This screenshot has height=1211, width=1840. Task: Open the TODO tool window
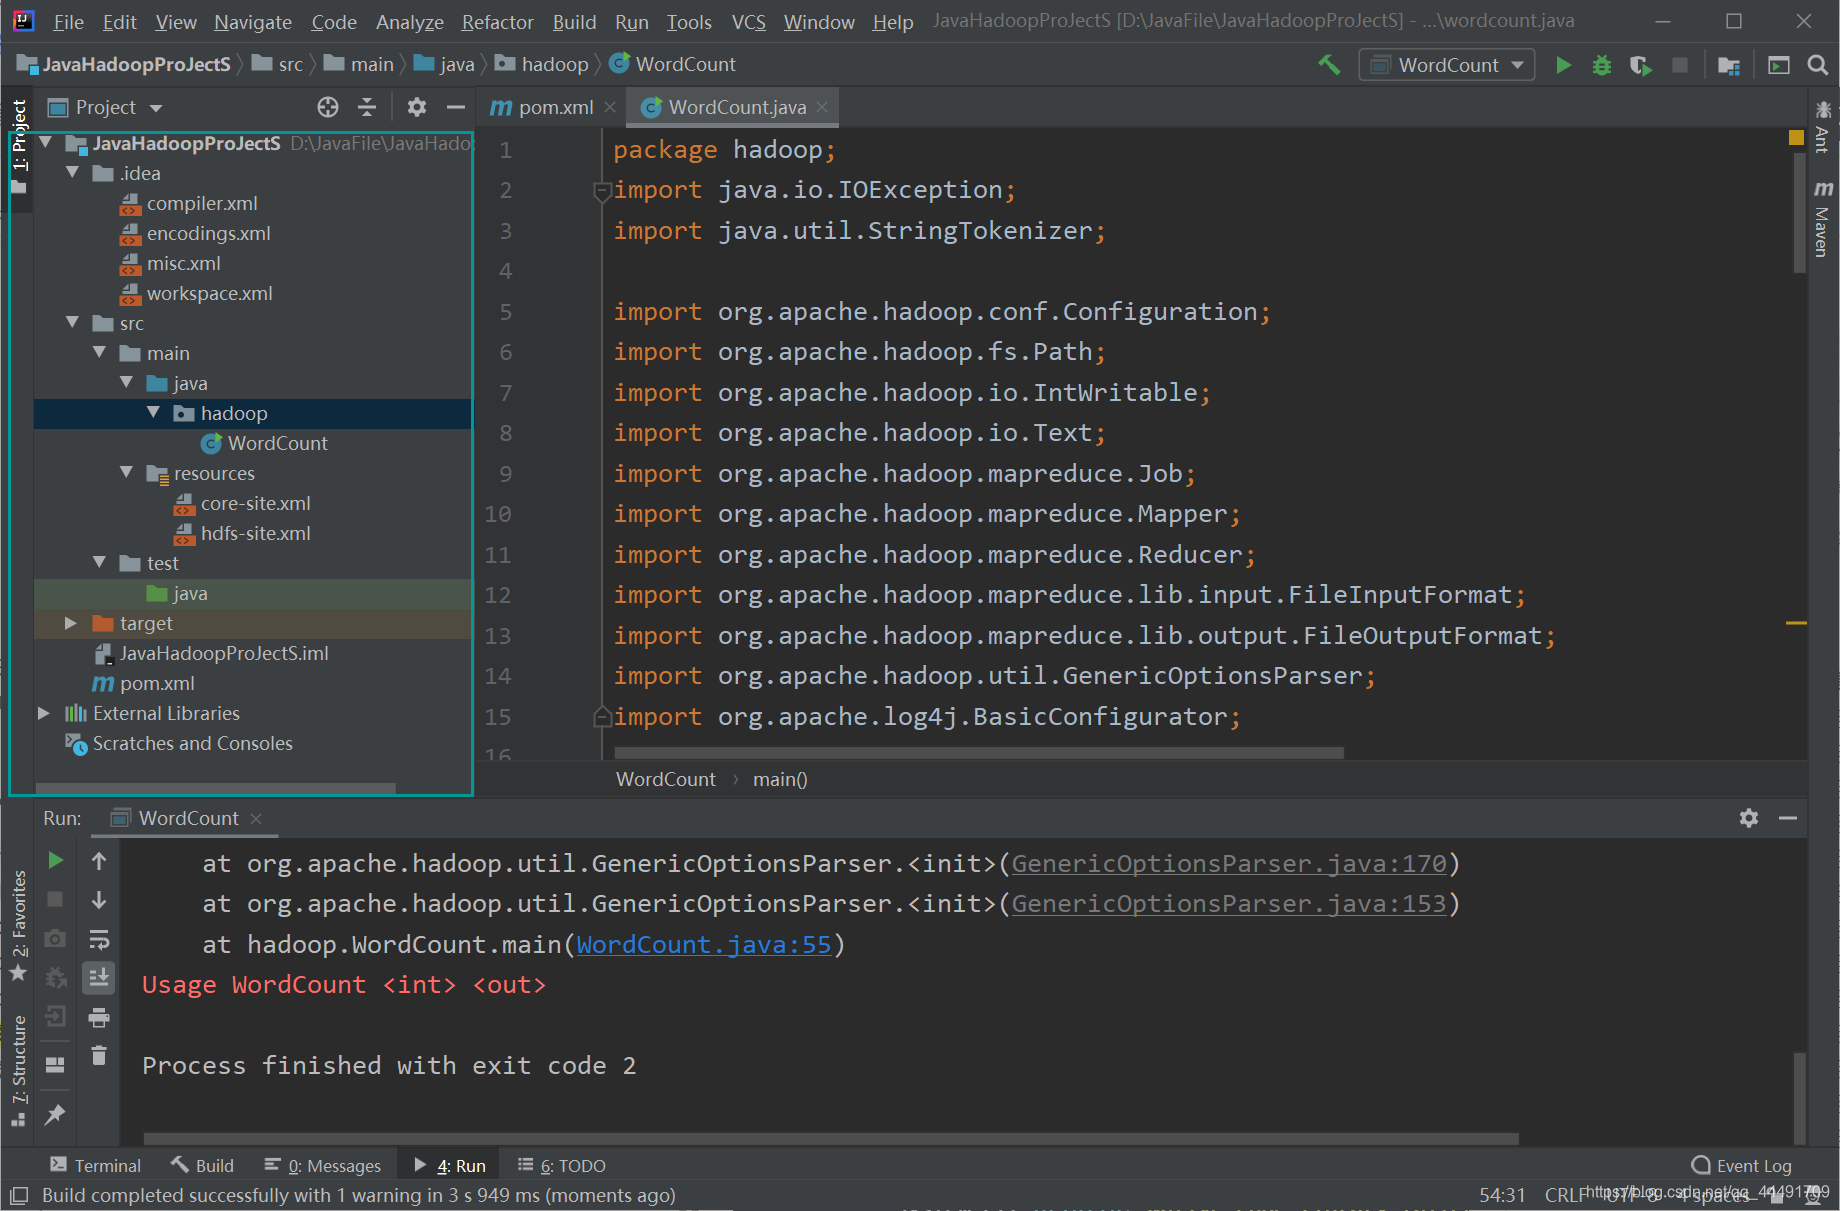coord(562,1165)
